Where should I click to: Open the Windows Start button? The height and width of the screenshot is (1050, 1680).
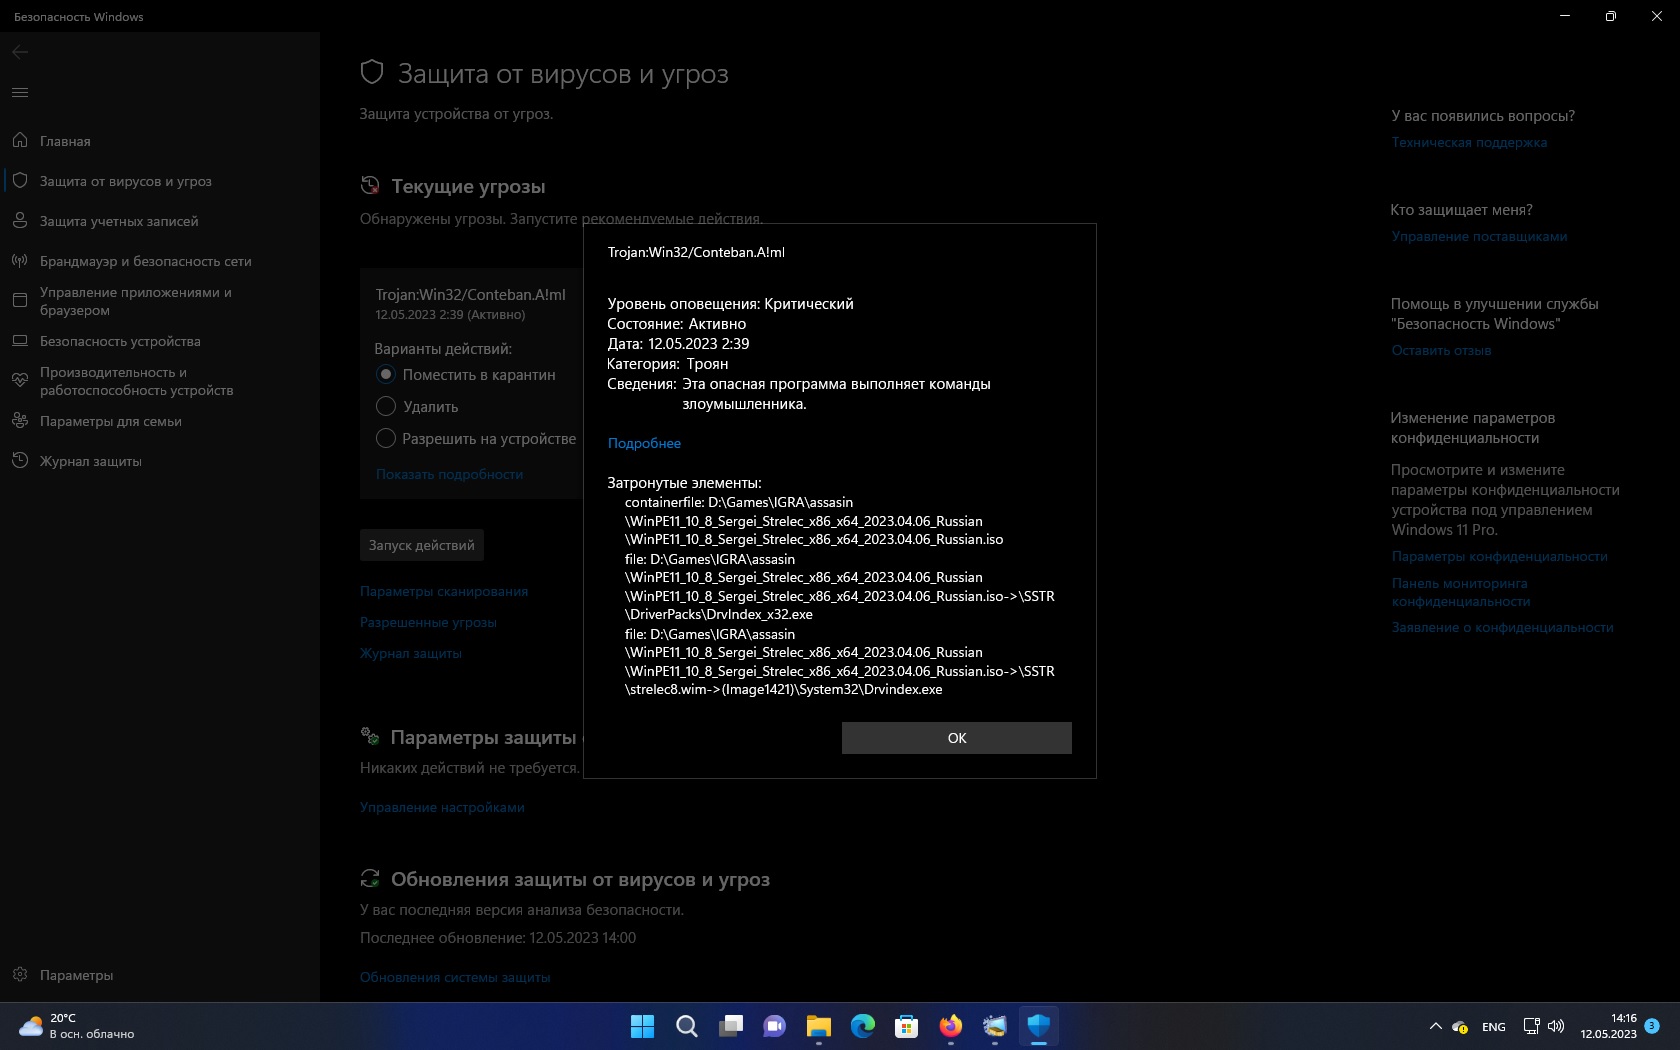(x=642, y=1026)
